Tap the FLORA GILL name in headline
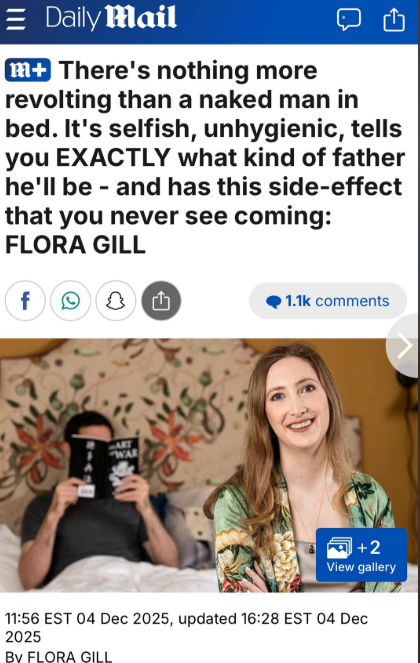This screenshot has width=420, height=663. 75,245
